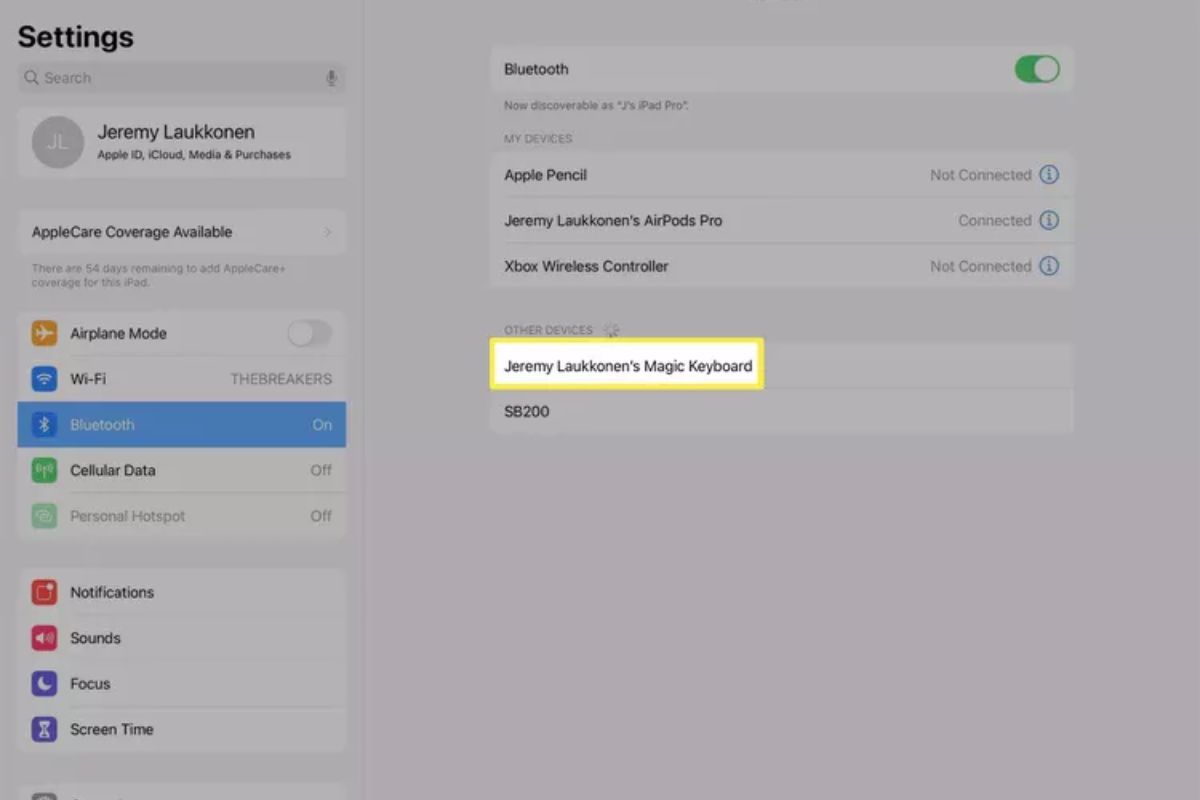Open Focus settings
The width and height of the screenshot is (1200, 800).
coord(182,684)
